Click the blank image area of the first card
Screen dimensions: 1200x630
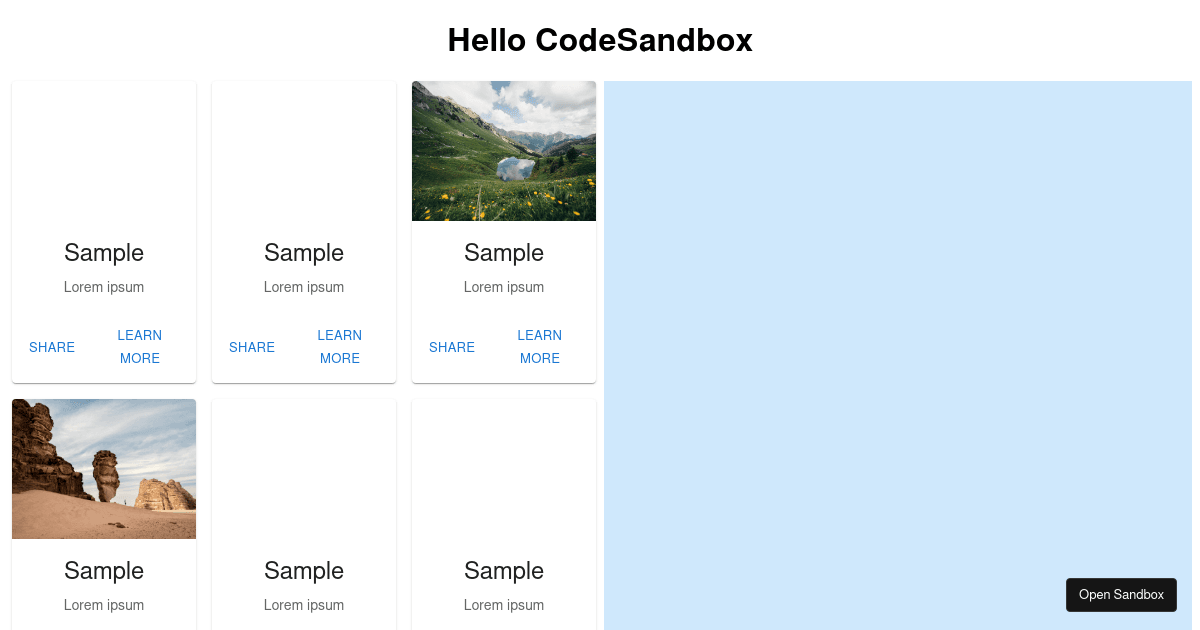tap(104, 150)
